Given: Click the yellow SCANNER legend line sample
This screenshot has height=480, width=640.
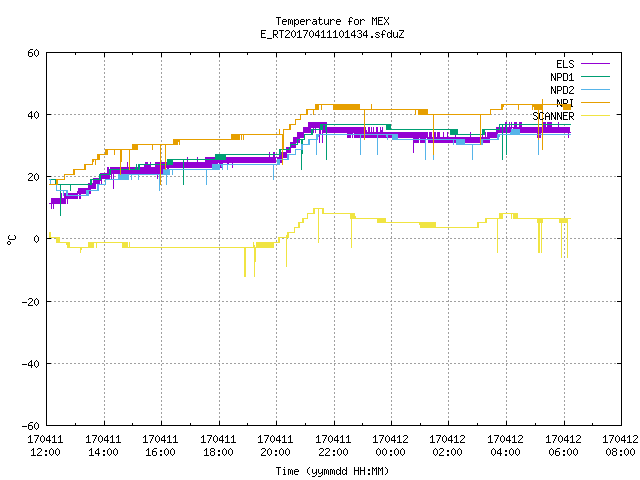Looking at the screenshot, I should pos(595,116).
